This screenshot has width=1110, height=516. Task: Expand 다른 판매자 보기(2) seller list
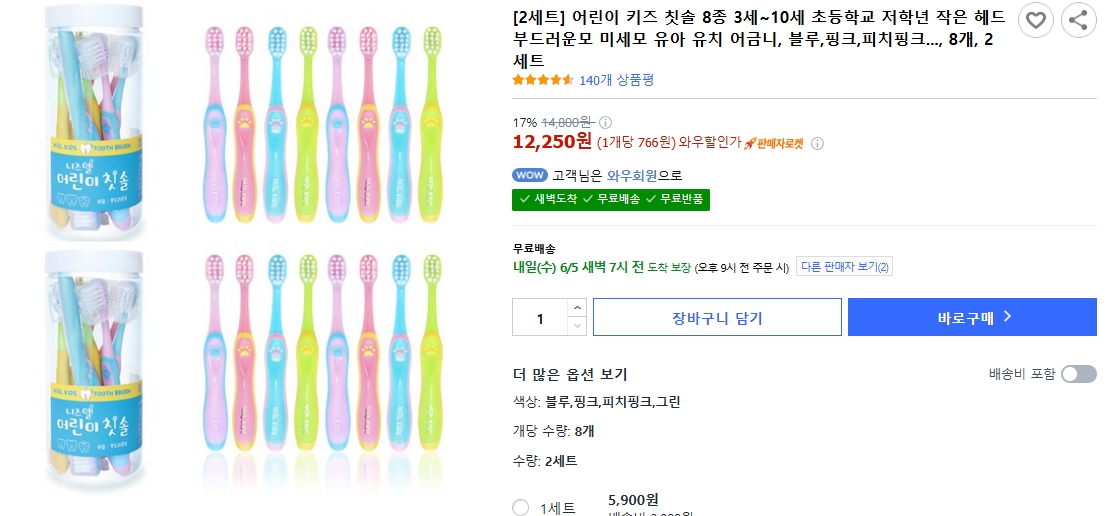[845, 267]
